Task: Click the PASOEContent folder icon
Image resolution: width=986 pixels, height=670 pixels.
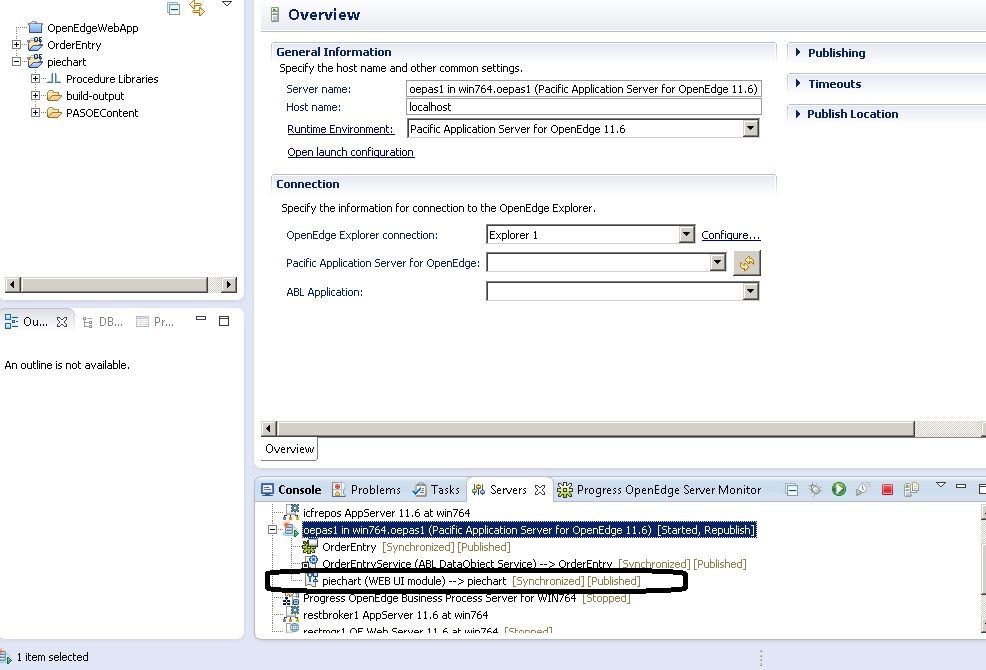Action: point(54,113)
